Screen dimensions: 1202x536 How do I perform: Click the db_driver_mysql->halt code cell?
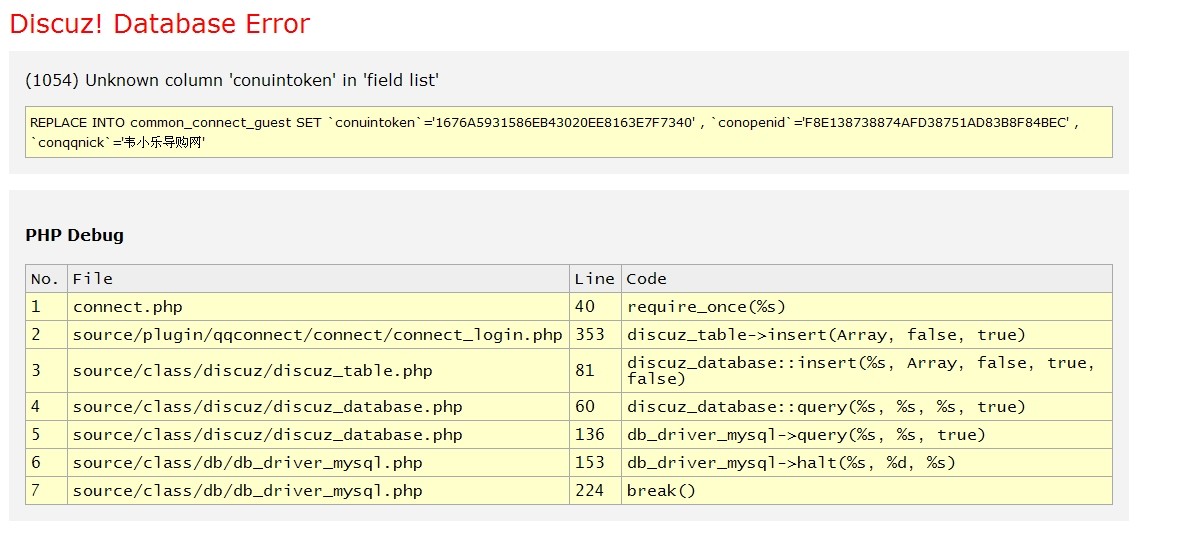tap(791, 463)
